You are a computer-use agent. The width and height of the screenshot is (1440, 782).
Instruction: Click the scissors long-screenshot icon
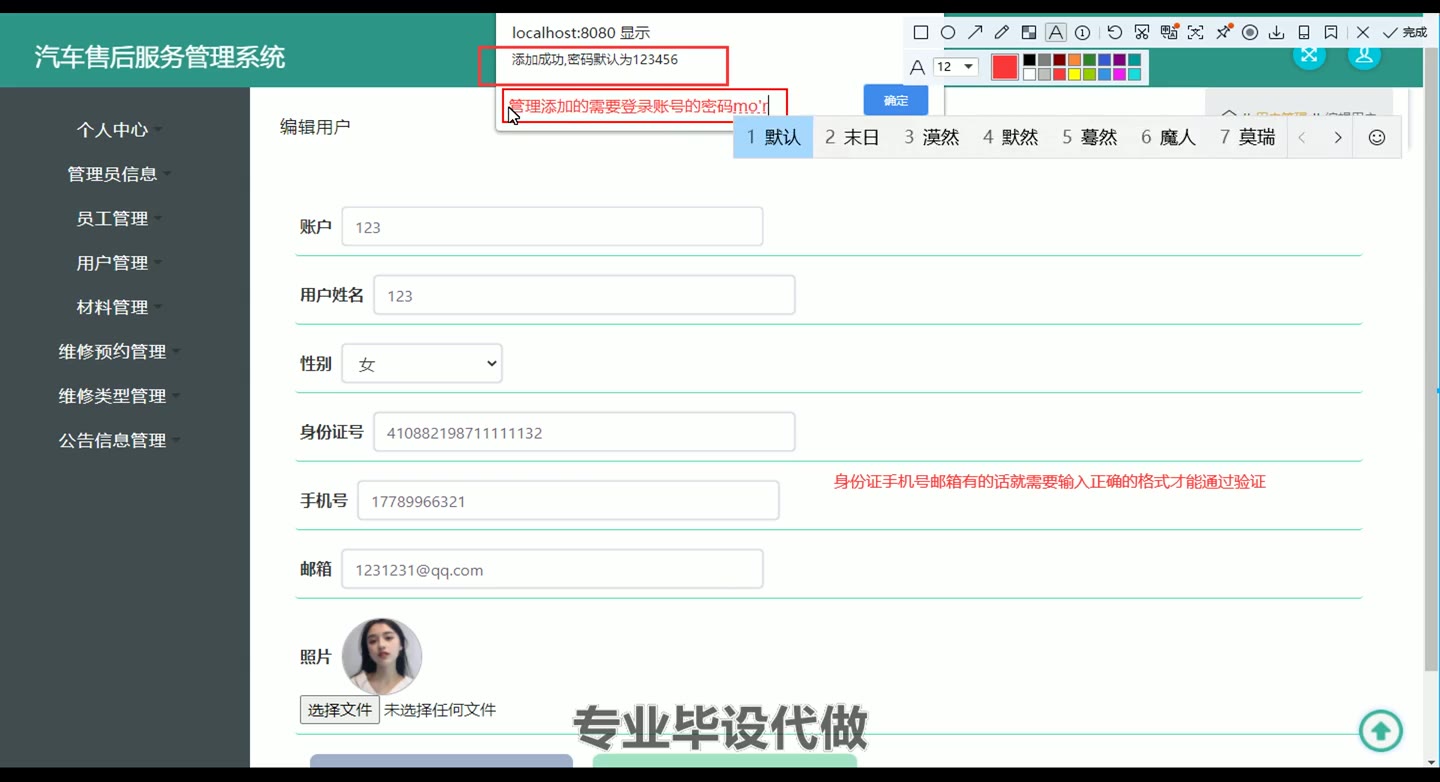pos(1142,32)
